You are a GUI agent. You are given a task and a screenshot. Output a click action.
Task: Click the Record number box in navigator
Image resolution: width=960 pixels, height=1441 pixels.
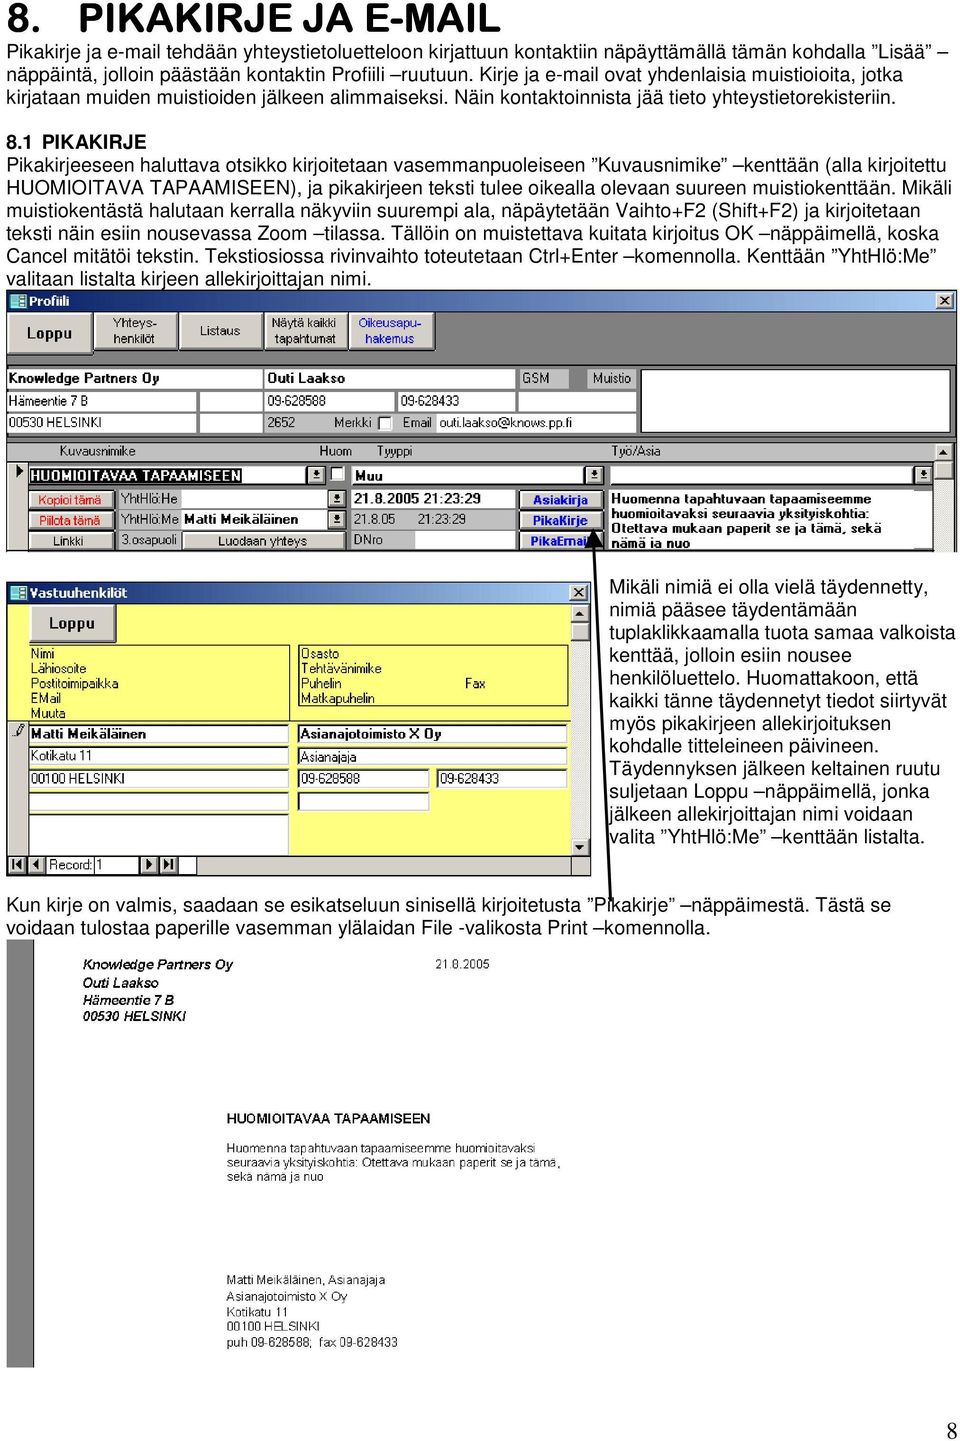tap(116, 865)
